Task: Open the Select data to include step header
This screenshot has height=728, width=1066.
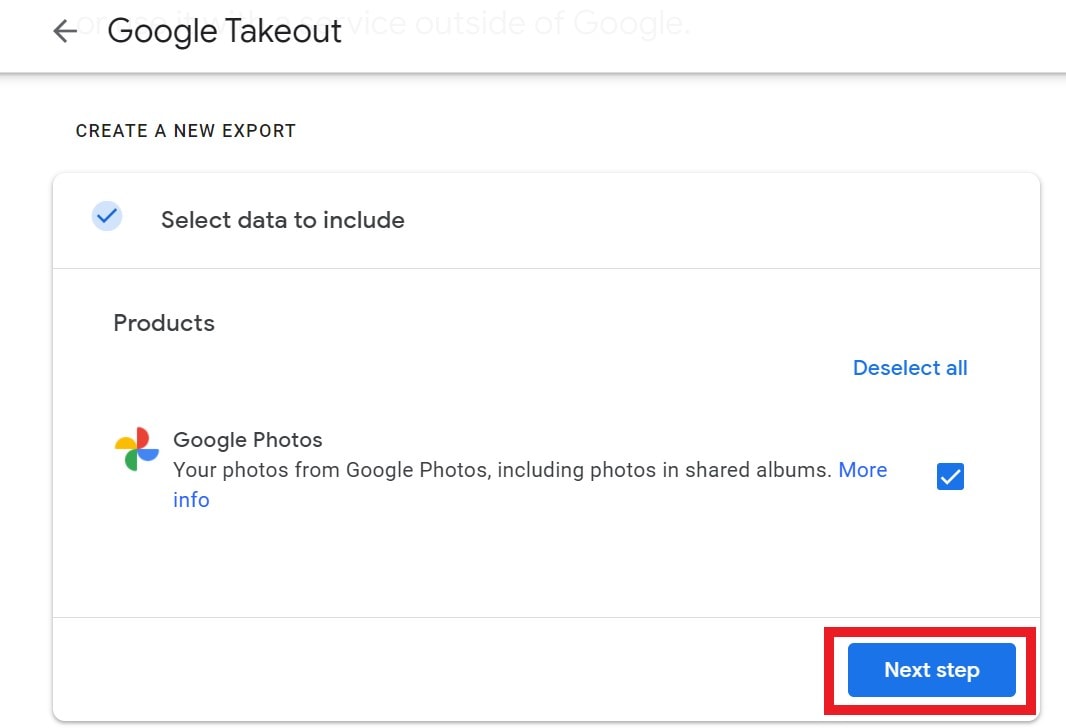Action: 282,220
